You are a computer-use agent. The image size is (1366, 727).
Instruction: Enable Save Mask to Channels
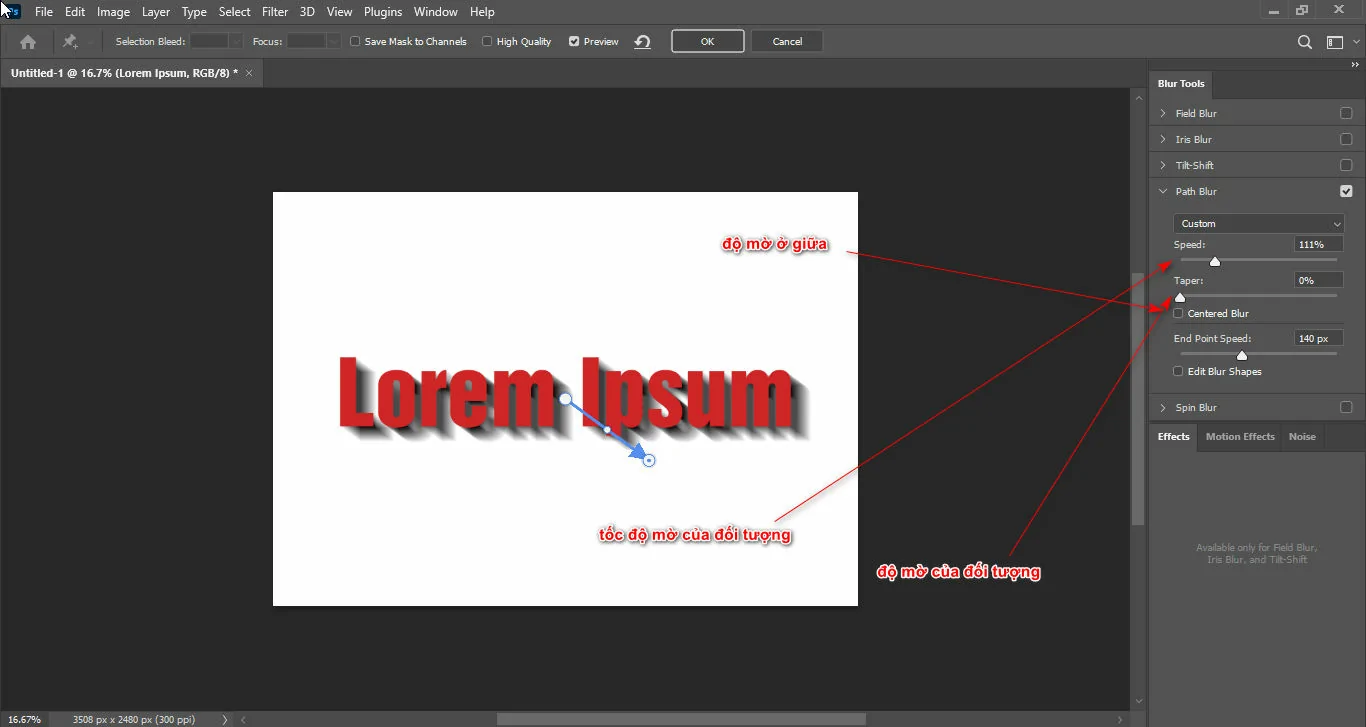tap(354, 41)
